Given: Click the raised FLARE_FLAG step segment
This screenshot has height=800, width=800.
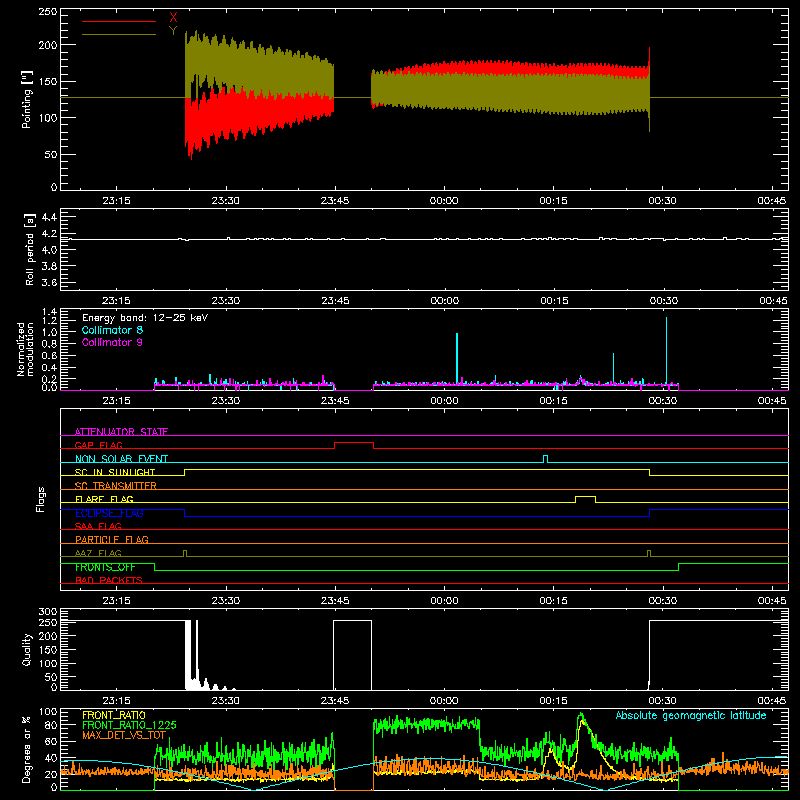Looking at the screenshot, I should [585, 496].
